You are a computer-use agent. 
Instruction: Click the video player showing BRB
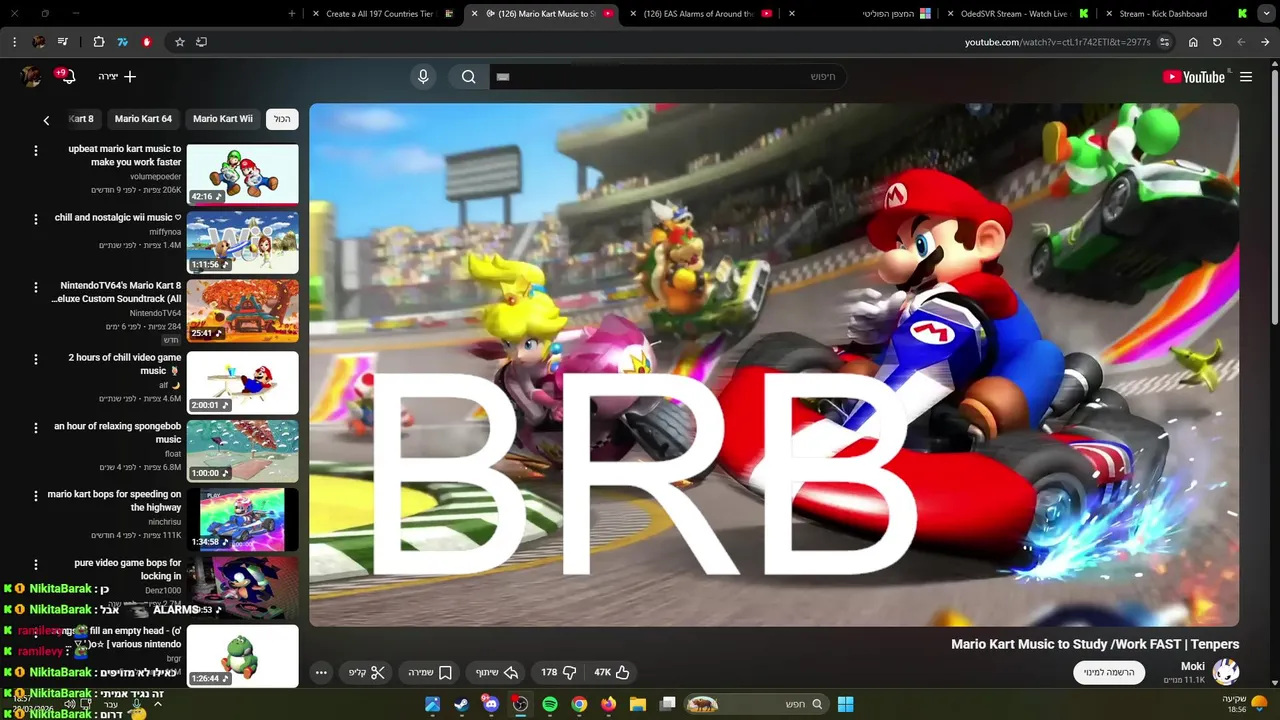point(774,365)
